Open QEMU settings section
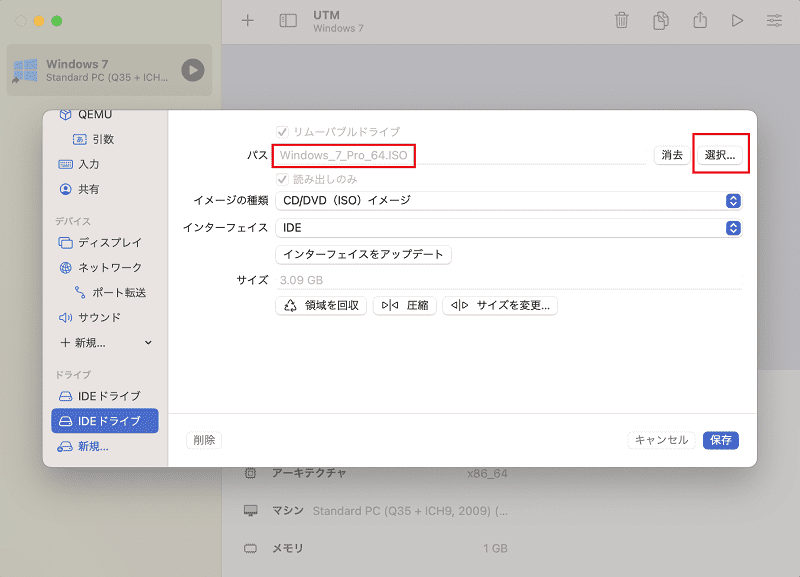Screen dimensions: 800x577 85,114
